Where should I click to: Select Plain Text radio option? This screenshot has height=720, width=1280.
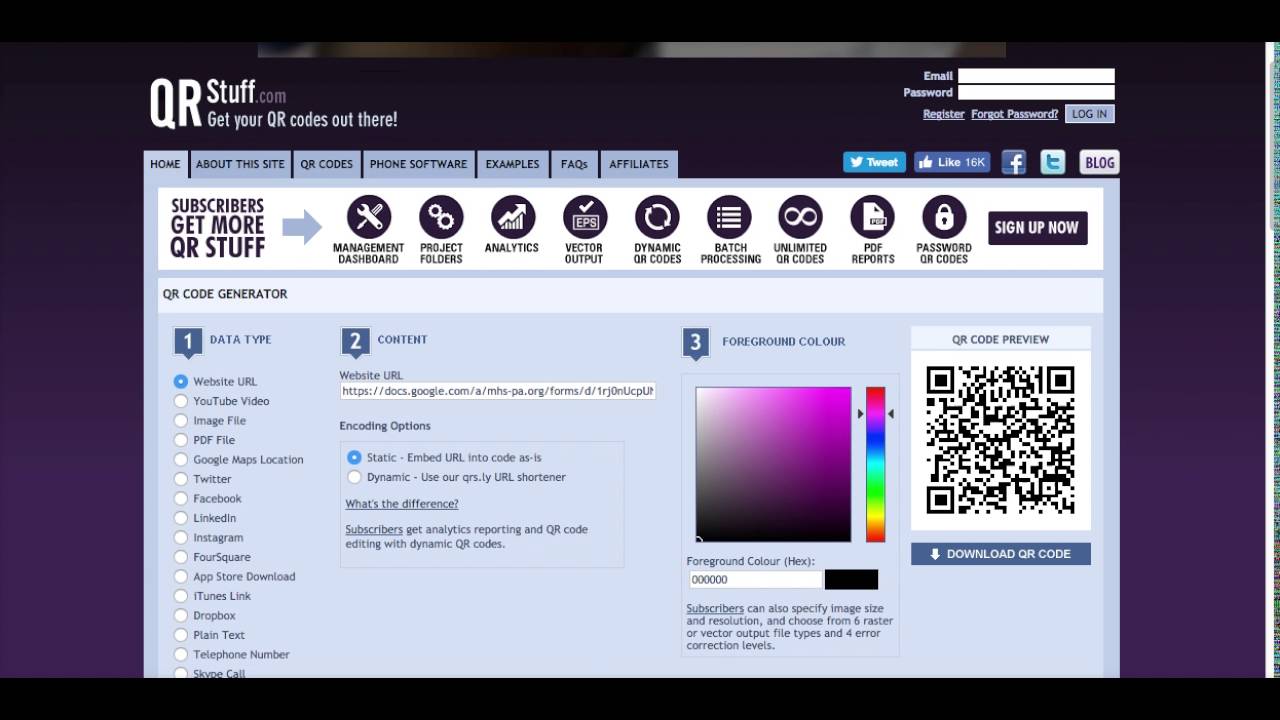181,635
